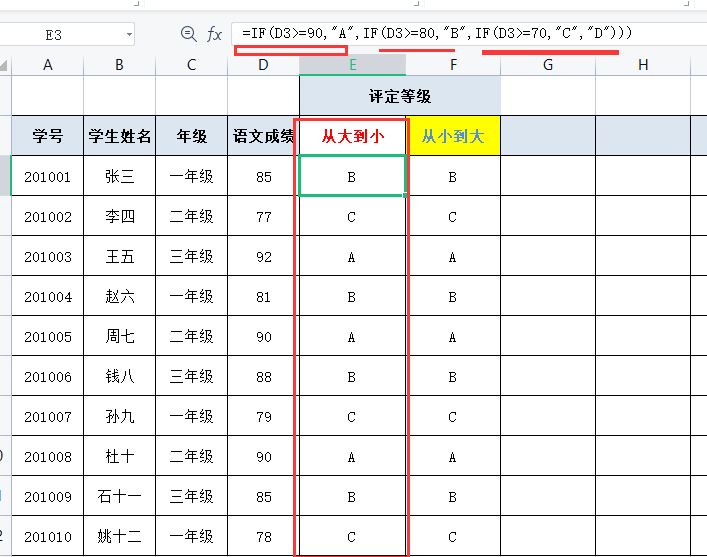Select column E grade result for 姚十二
This screenshot has width=707, height=557.
click(x=353, y=536)
